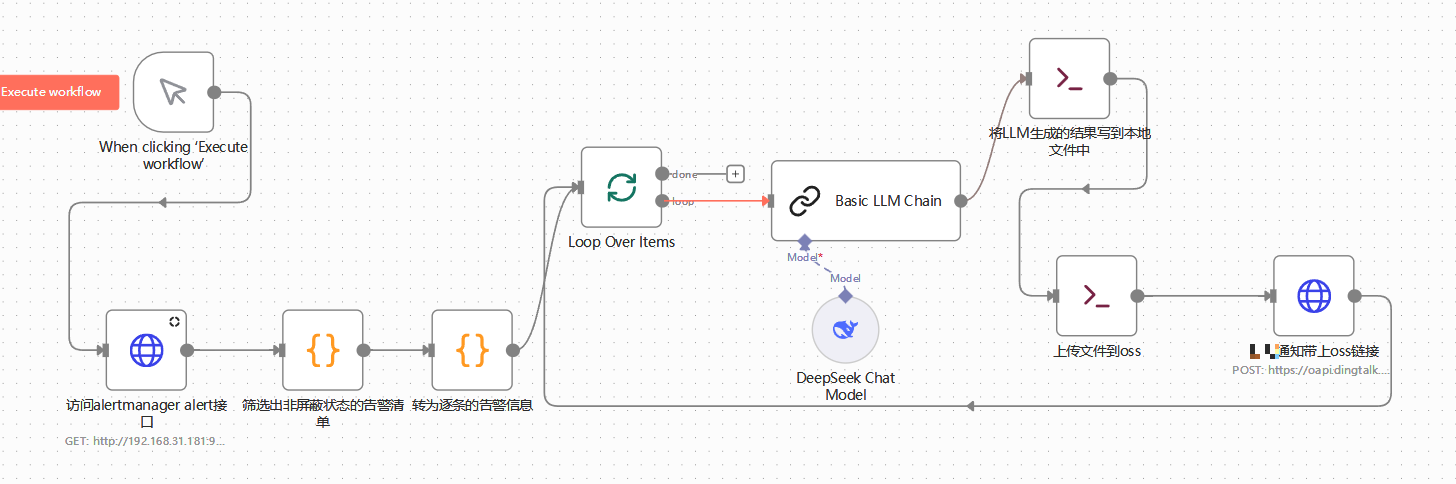The image size is (1456, 484).
Task: Click the loop output handle of Loop Over Items
Action: pyautogui.click(x=662, y=201)
